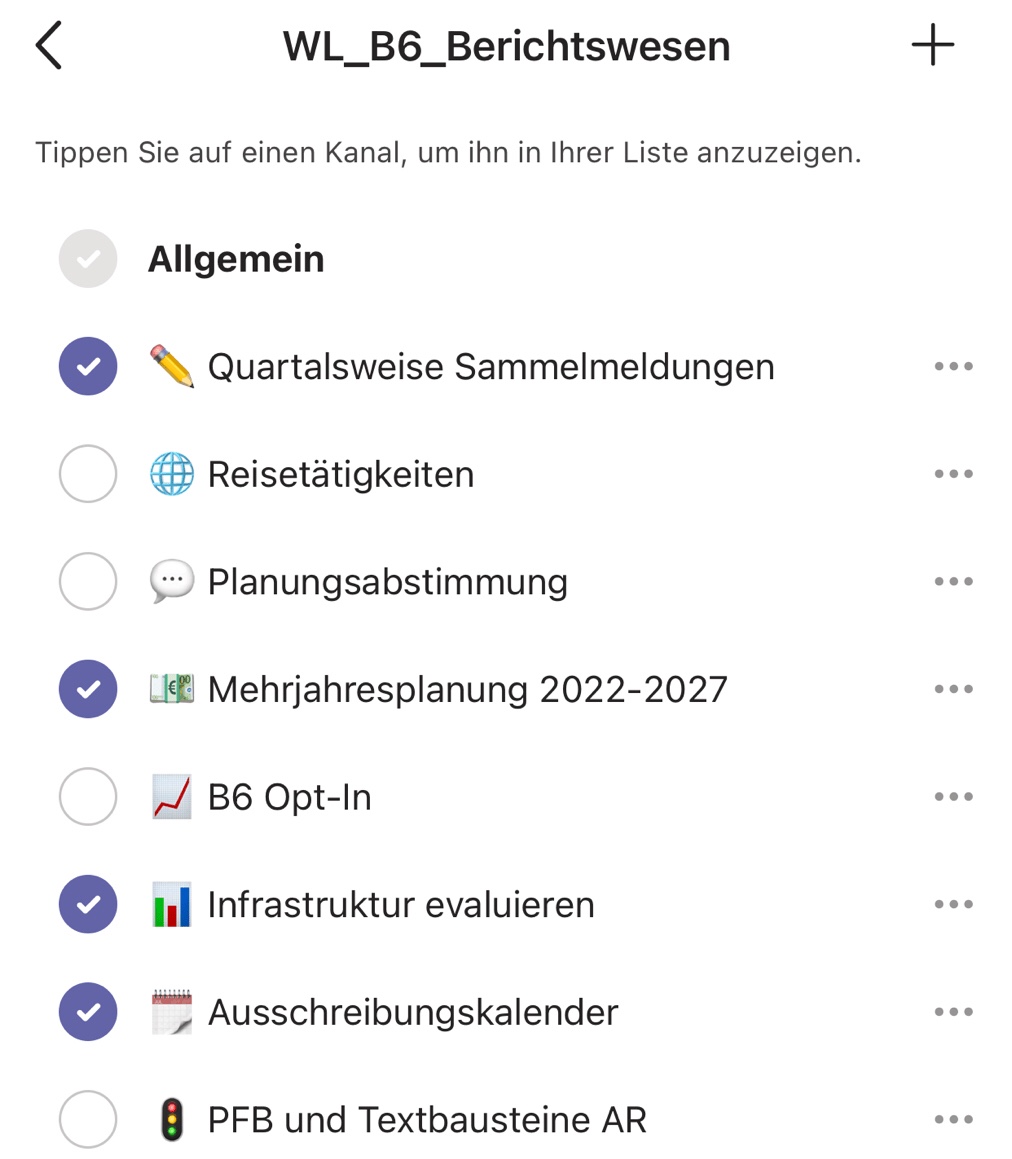Image resolution: width=1012 pixels, height=1159 pixels.
Task: Tap the bar chart emoji beside Infrastruktur evaluieren
Action: click(x=171, y=905)
